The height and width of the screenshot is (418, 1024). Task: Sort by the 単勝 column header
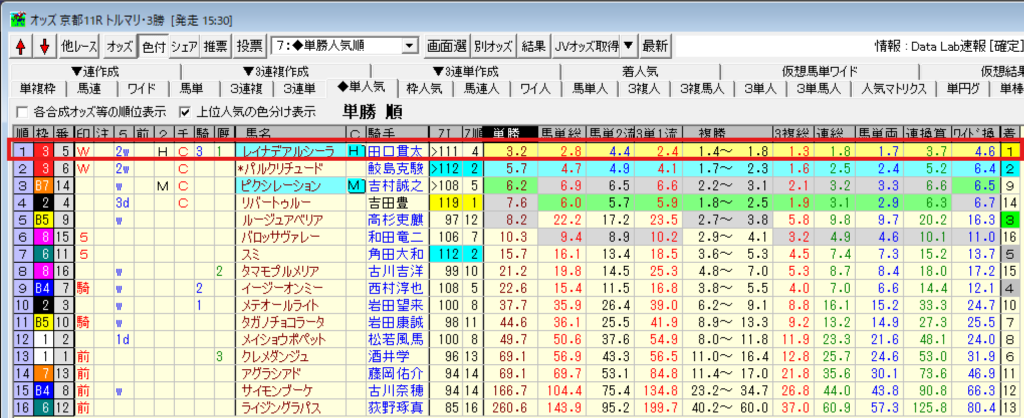click(x=509, y=133)
